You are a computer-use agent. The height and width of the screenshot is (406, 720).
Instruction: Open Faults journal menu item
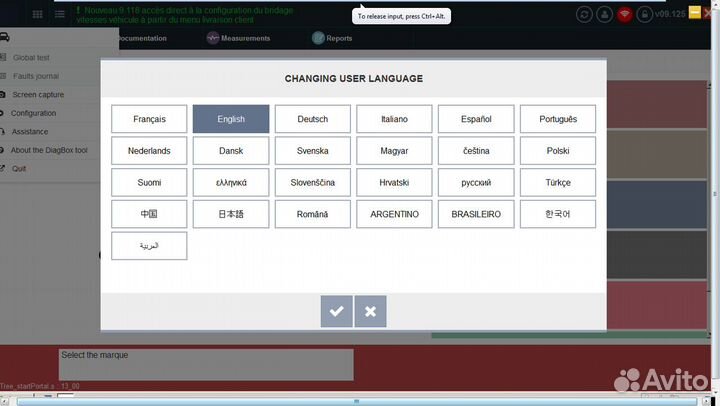[x=35, y=76]
